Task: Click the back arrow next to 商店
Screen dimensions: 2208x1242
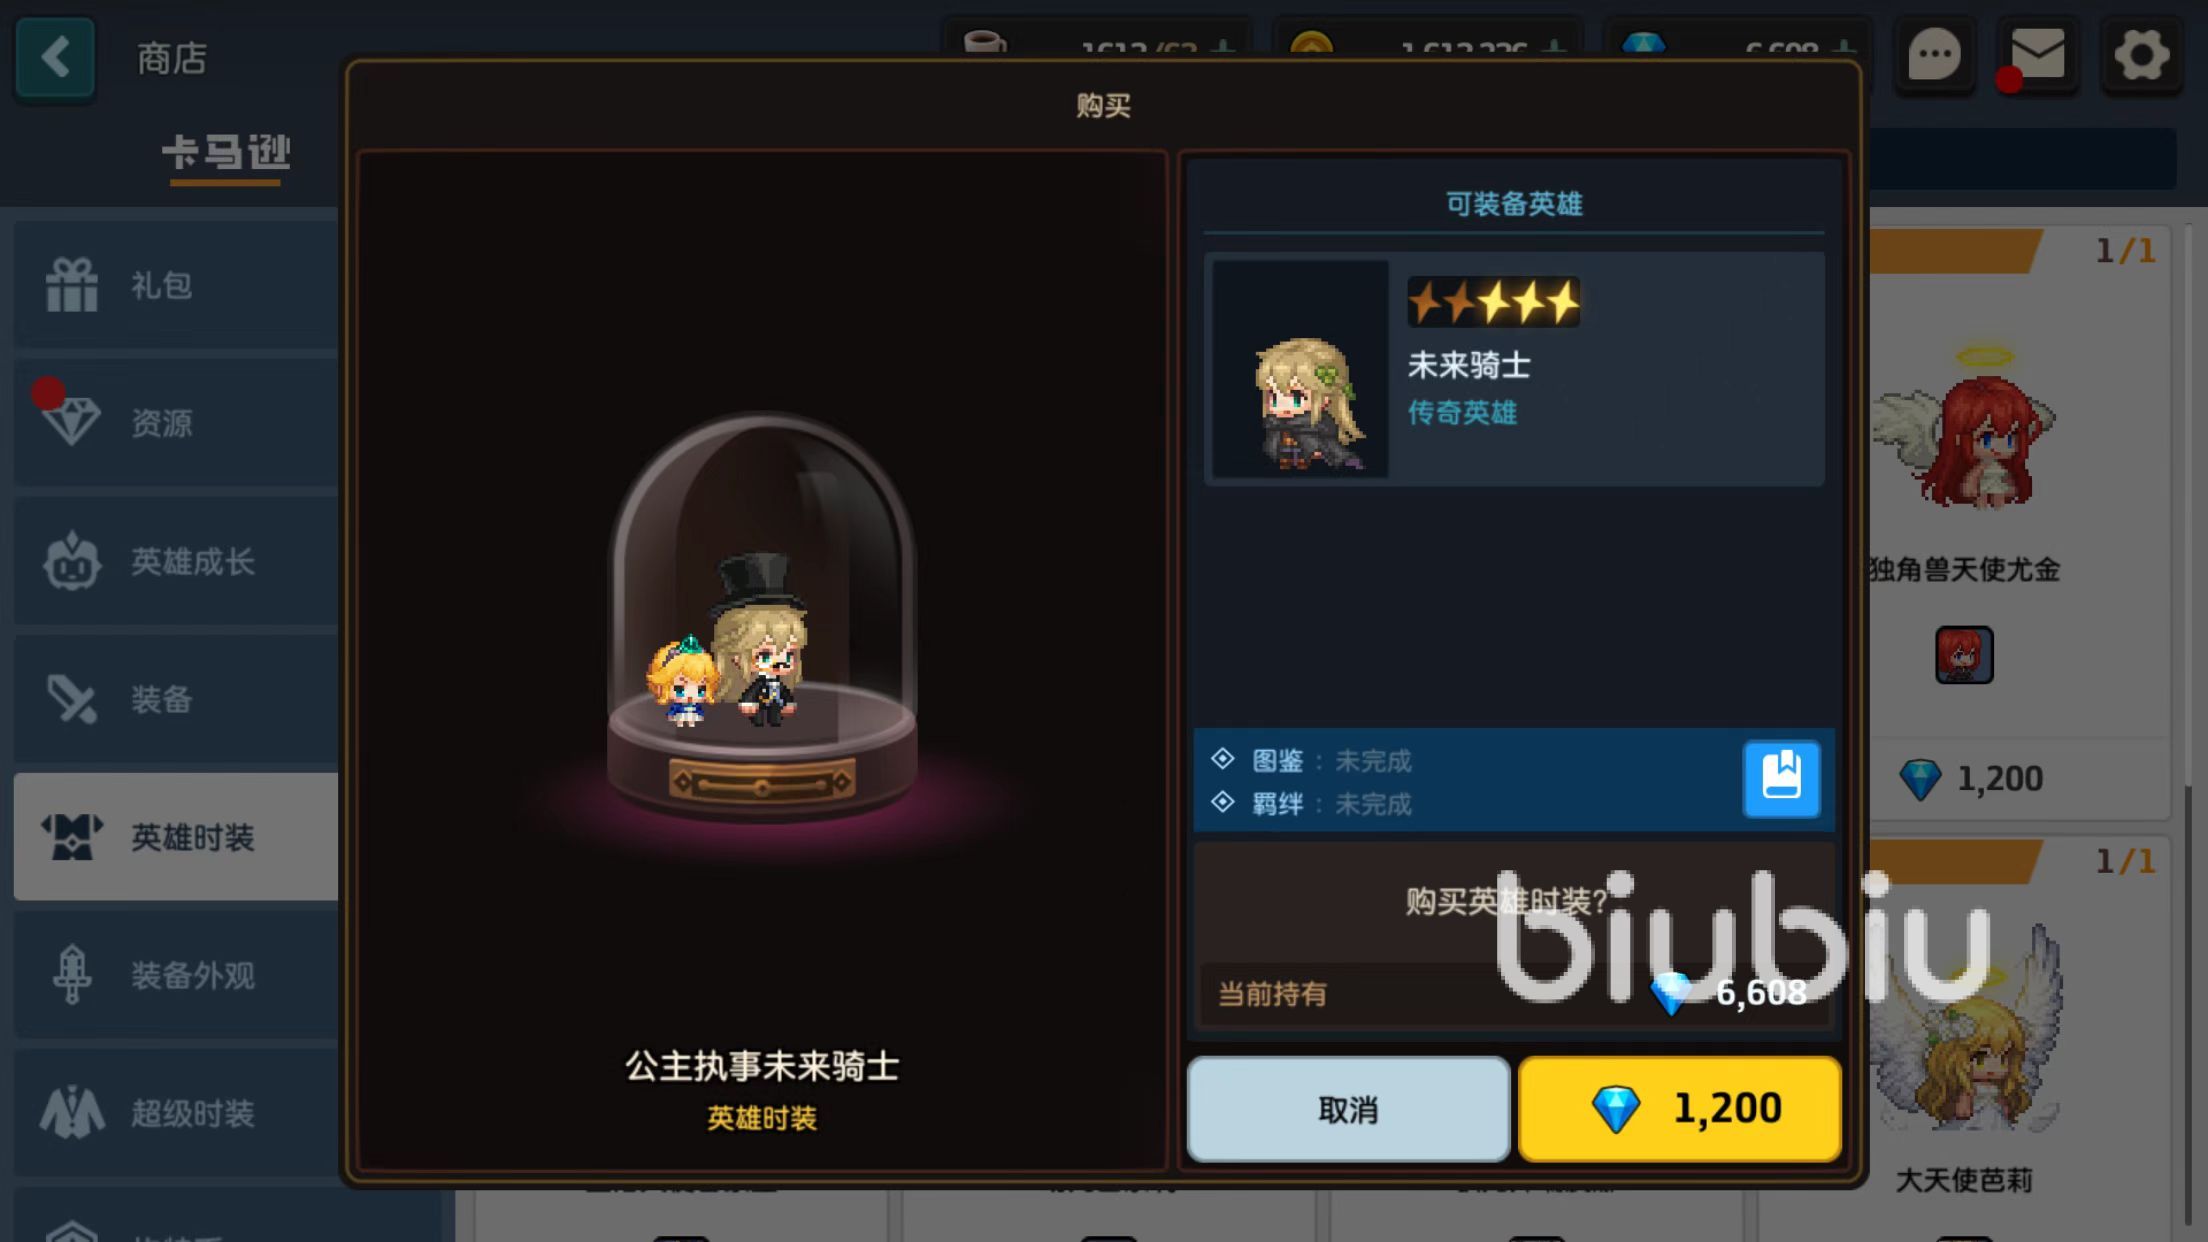Action: 55,57
